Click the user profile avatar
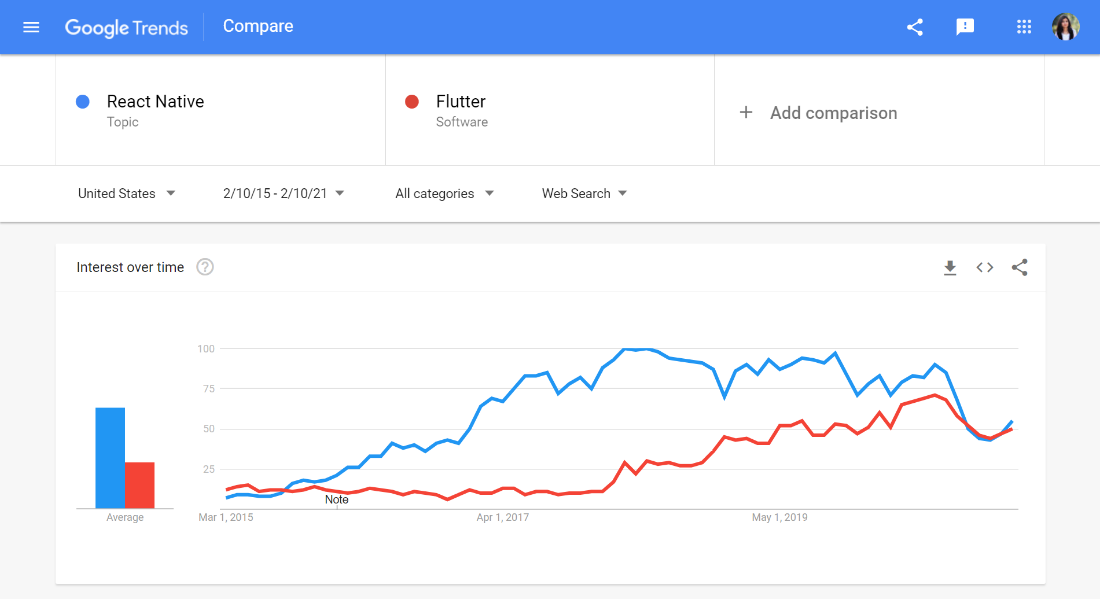Image resolution: width=1100 pixels, height=599 pixels. [1066, 27]
